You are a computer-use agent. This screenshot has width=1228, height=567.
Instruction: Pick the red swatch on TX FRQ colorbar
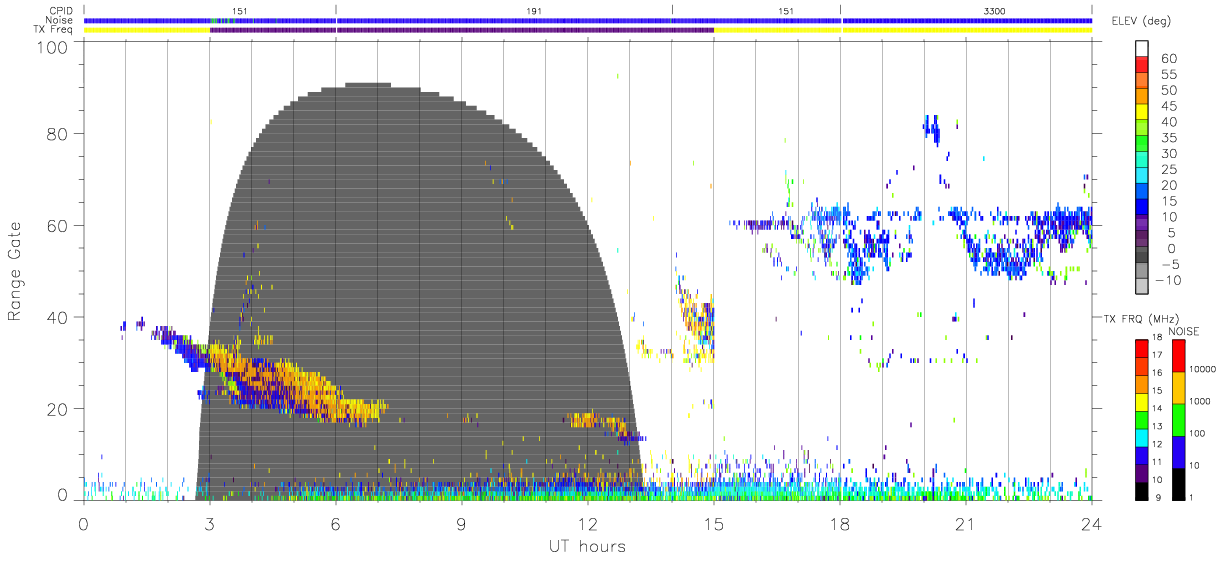pyautogui.click(x=1141, y=349)
